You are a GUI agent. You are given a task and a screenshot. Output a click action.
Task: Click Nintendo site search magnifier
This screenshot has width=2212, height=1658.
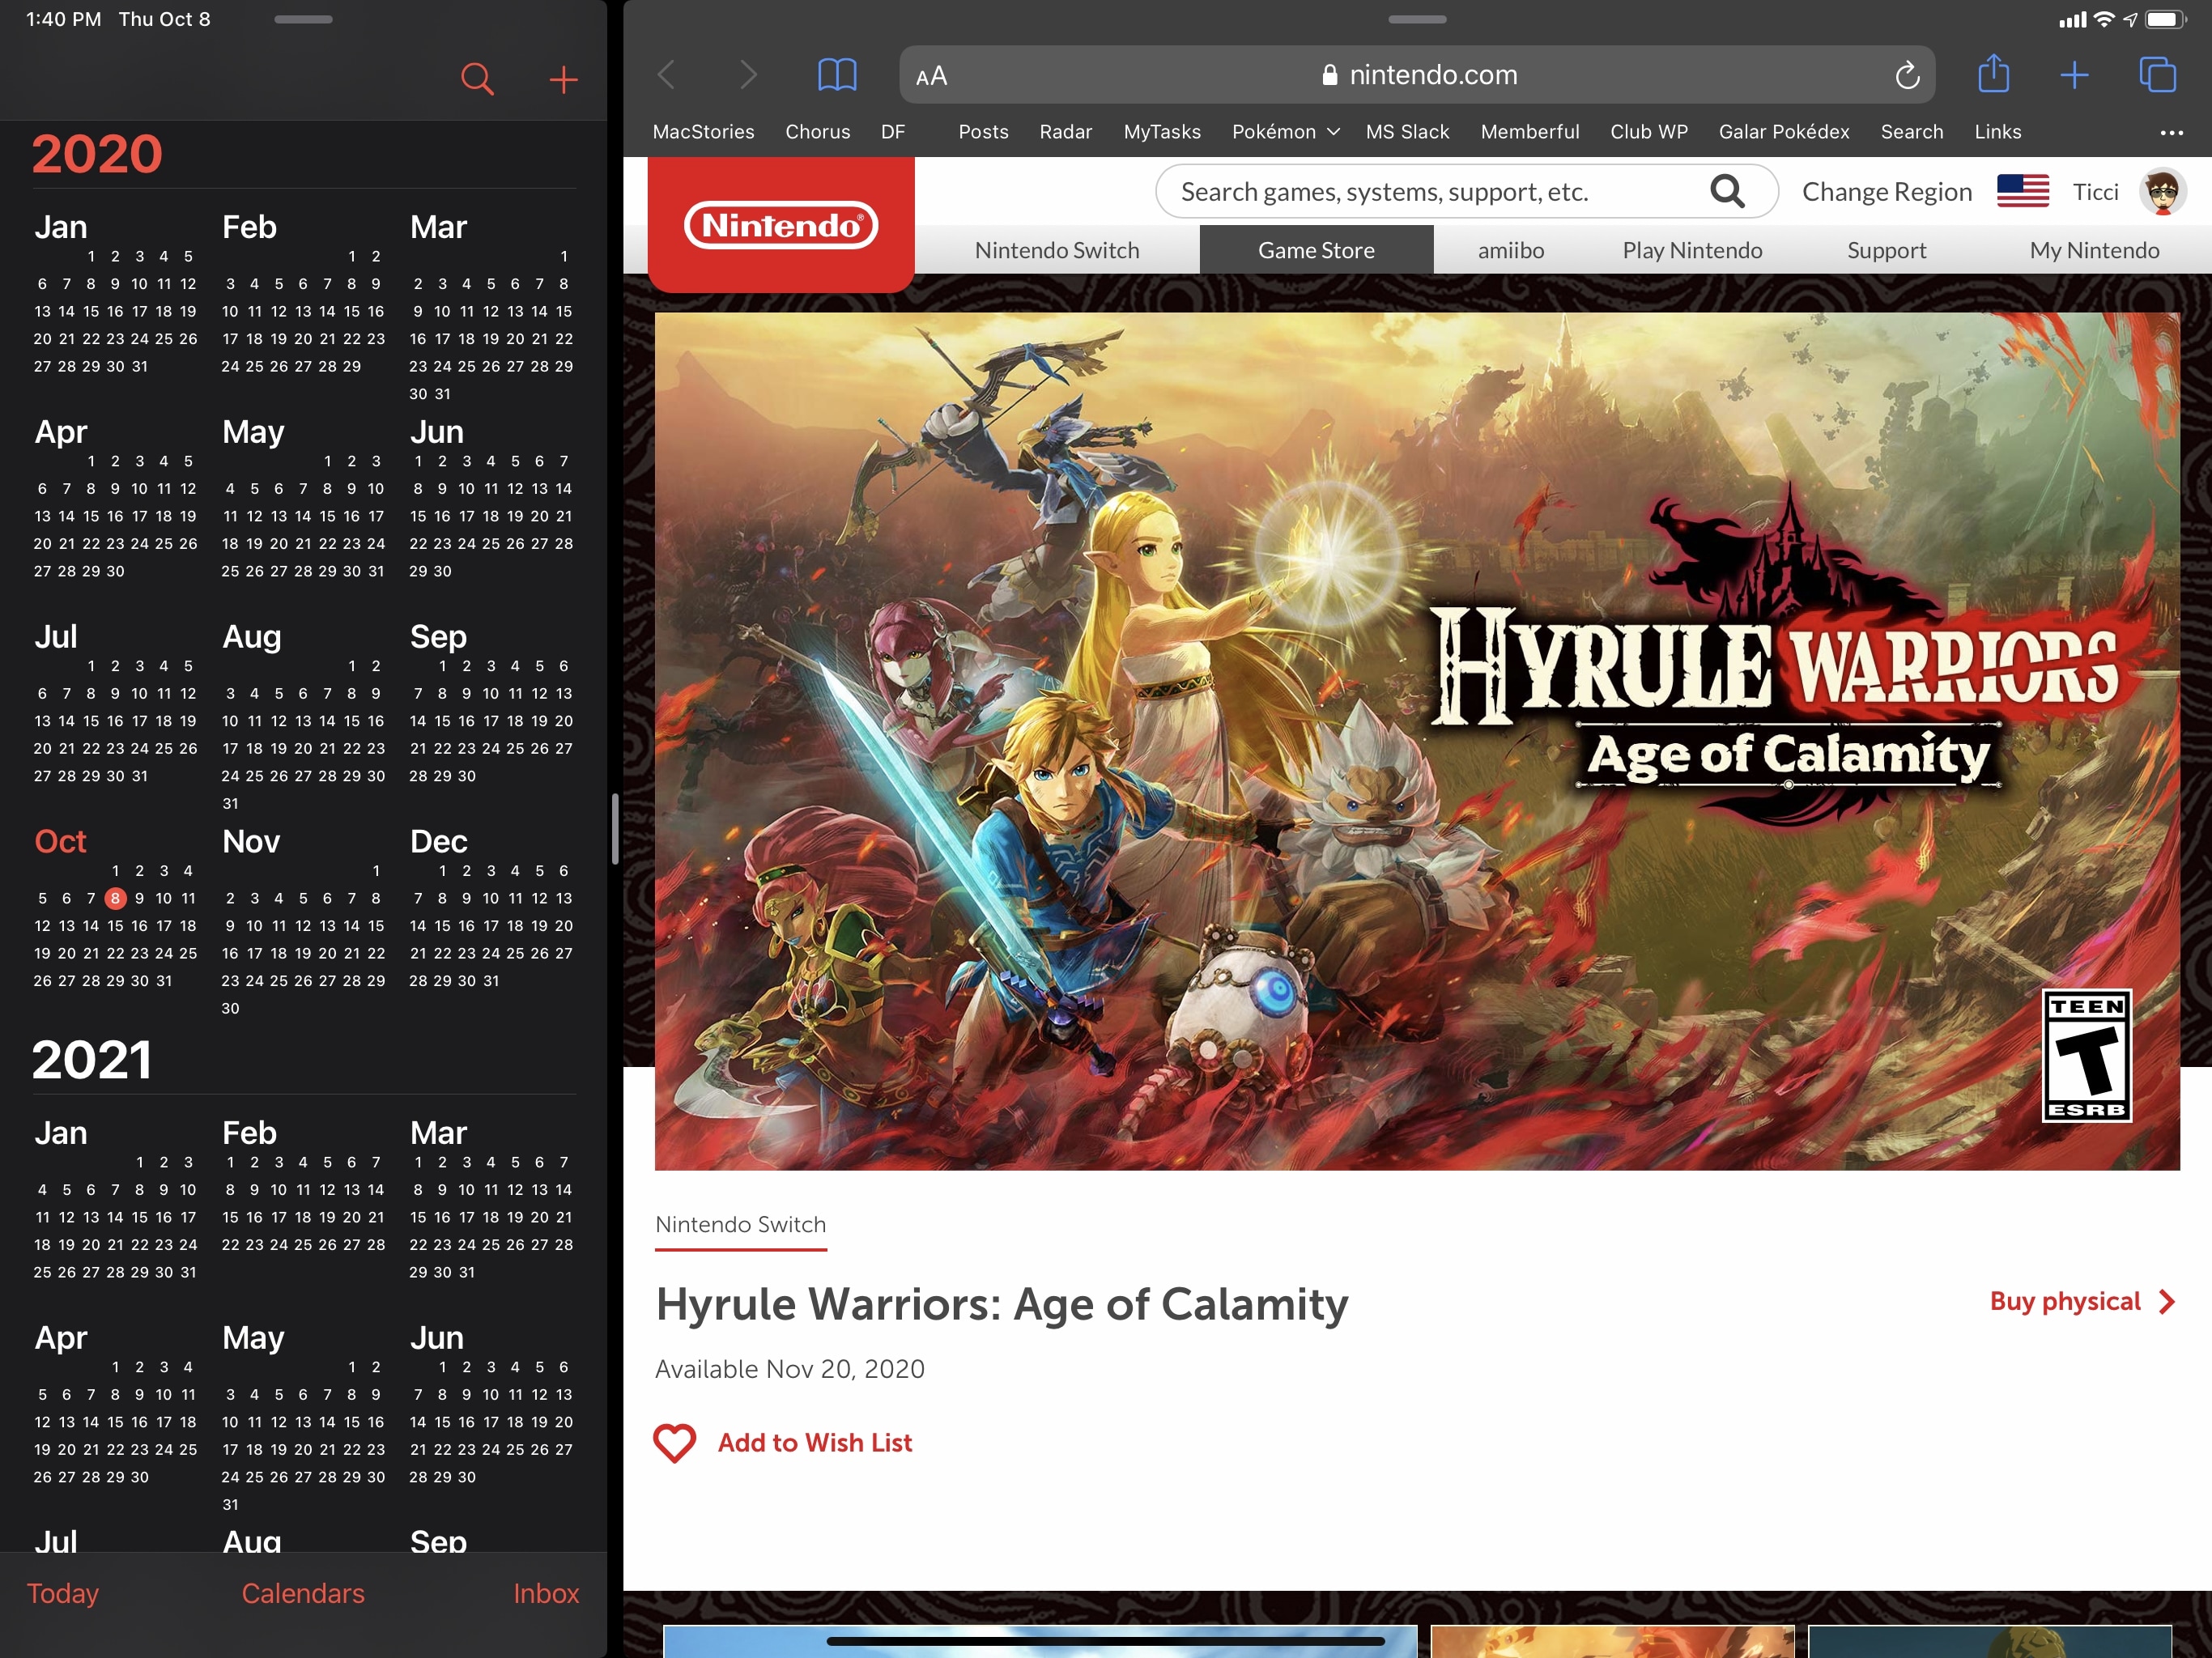(1727, 191)
